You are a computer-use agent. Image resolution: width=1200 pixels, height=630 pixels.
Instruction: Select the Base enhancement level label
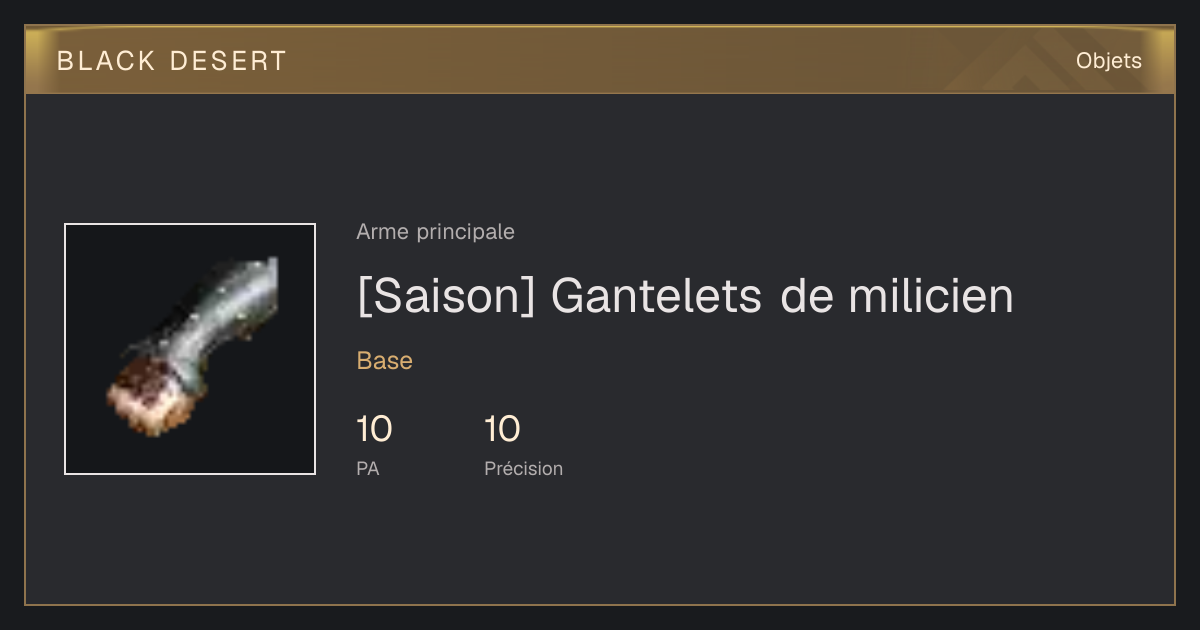[384, 361]
